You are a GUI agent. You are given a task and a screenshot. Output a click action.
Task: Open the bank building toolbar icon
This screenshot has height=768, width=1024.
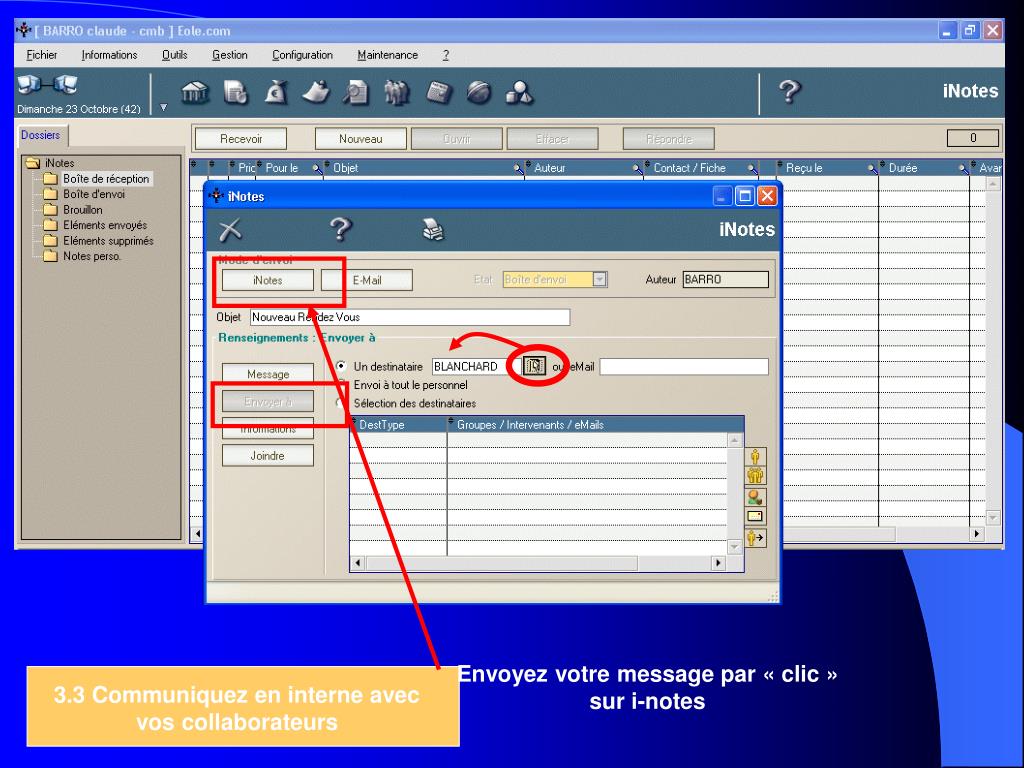(x=195, y=93)
